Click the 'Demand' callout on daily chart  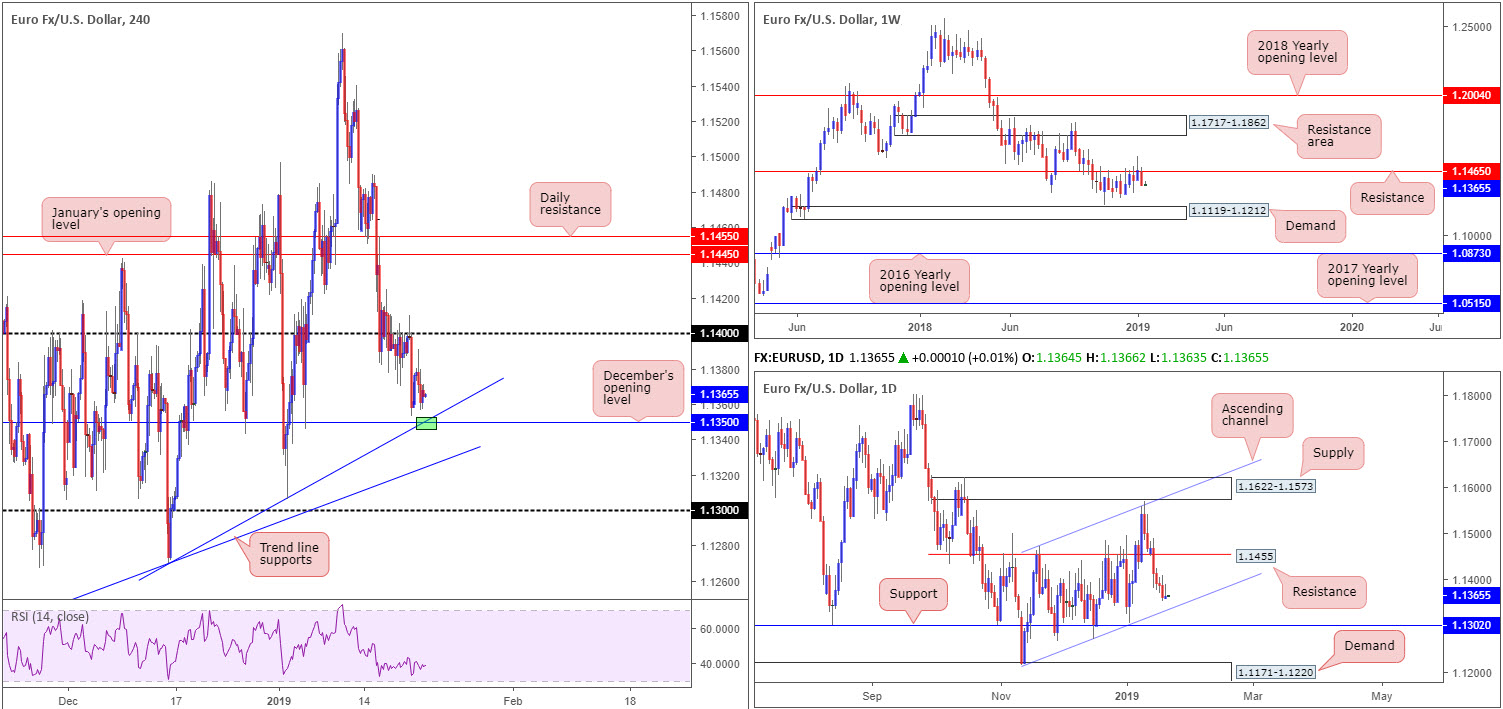click(x=1369, y=646)
